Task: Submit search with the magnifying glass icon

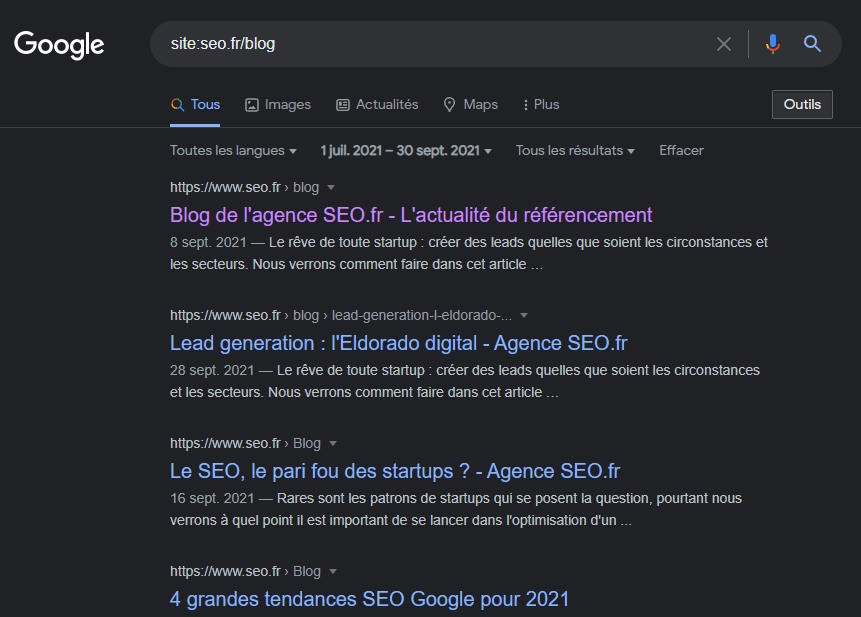Action: coord(812,44)
